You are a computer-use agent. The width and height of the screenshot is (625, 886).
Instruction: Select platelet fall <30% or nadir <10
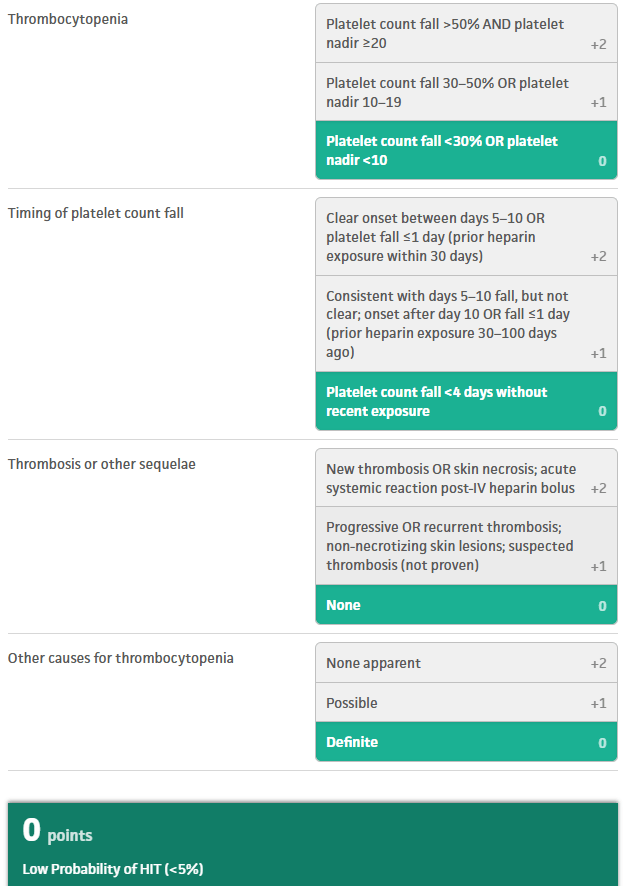(x=466, y=150)
